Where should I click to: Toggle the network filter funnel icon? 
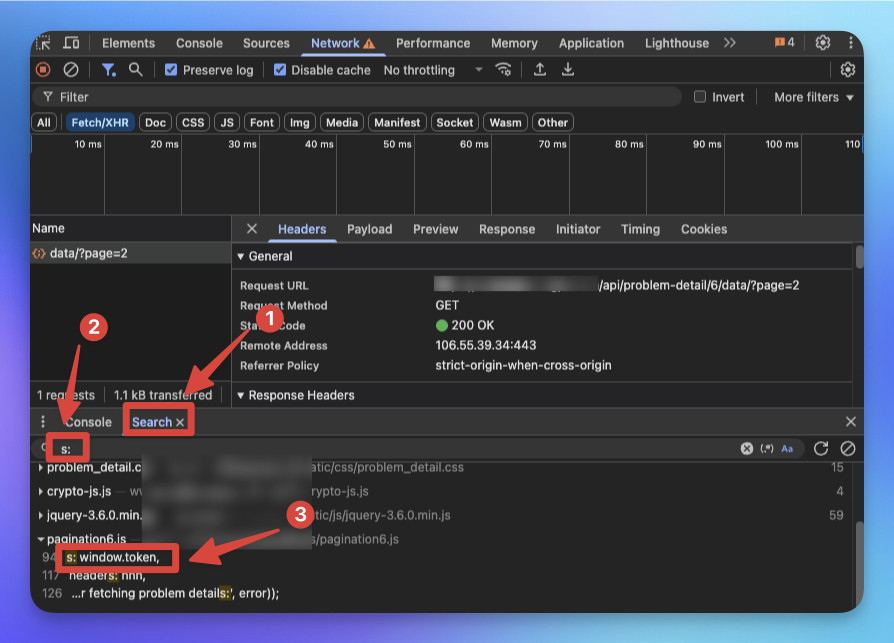(108, 70)
